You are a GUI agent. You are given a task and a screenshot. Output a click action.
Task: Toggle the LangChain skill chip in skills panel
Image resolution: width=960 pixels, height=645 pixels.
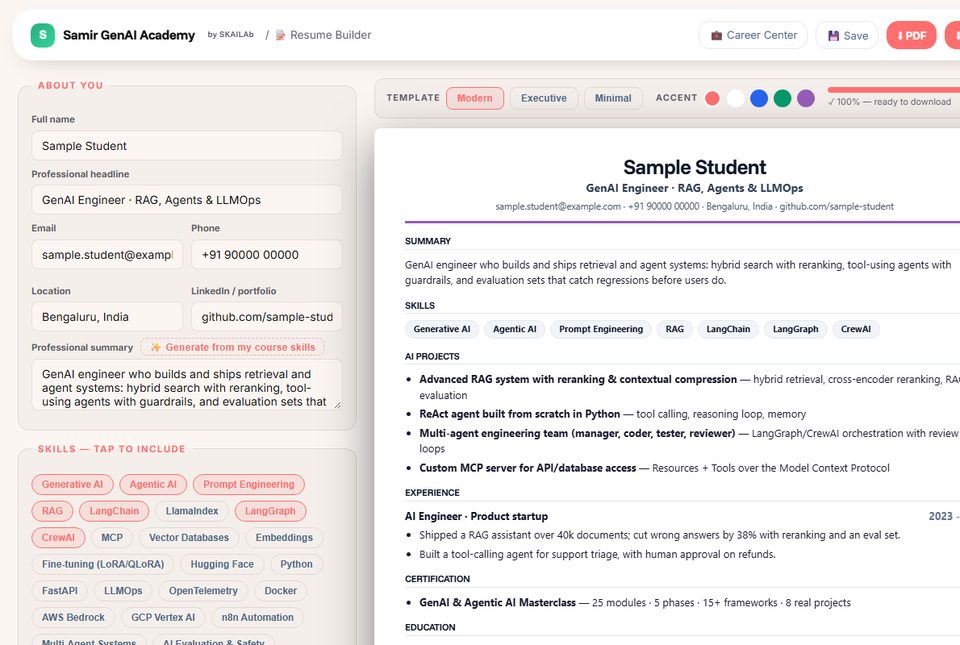click(114, 510)
